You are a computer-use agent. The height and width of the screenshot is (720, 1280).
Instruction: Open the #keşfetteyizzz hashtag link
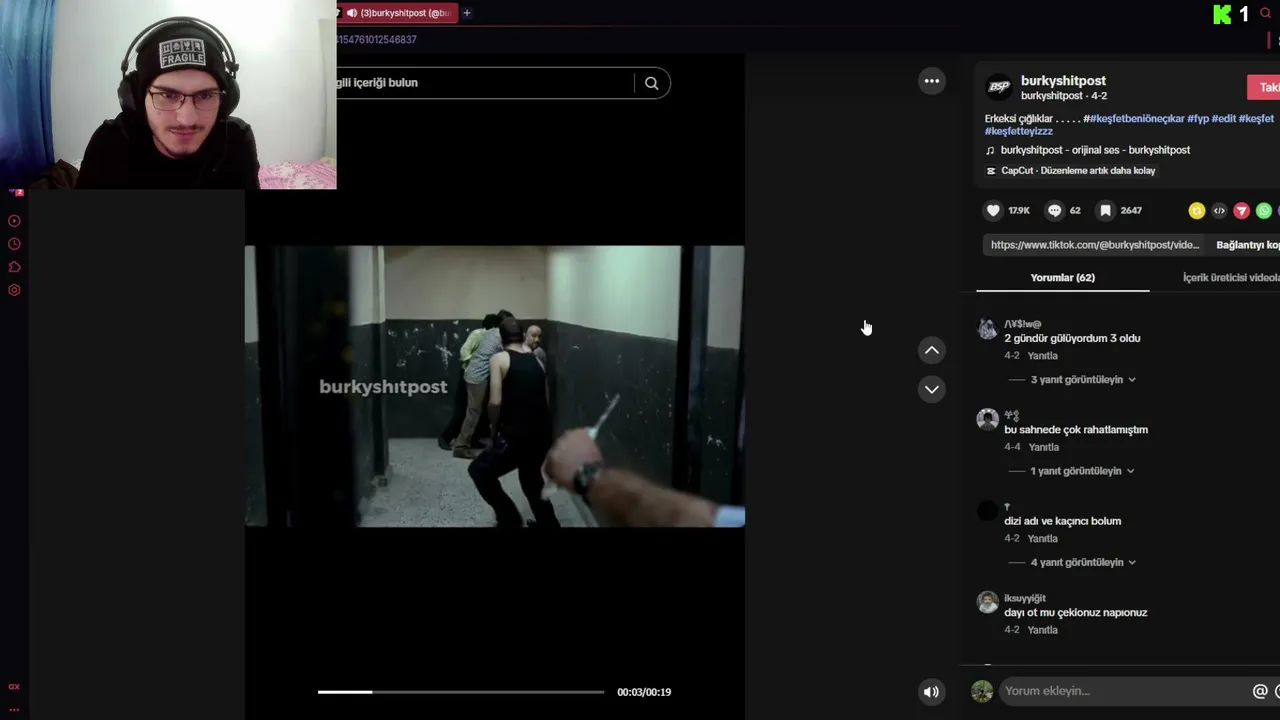1018,131
